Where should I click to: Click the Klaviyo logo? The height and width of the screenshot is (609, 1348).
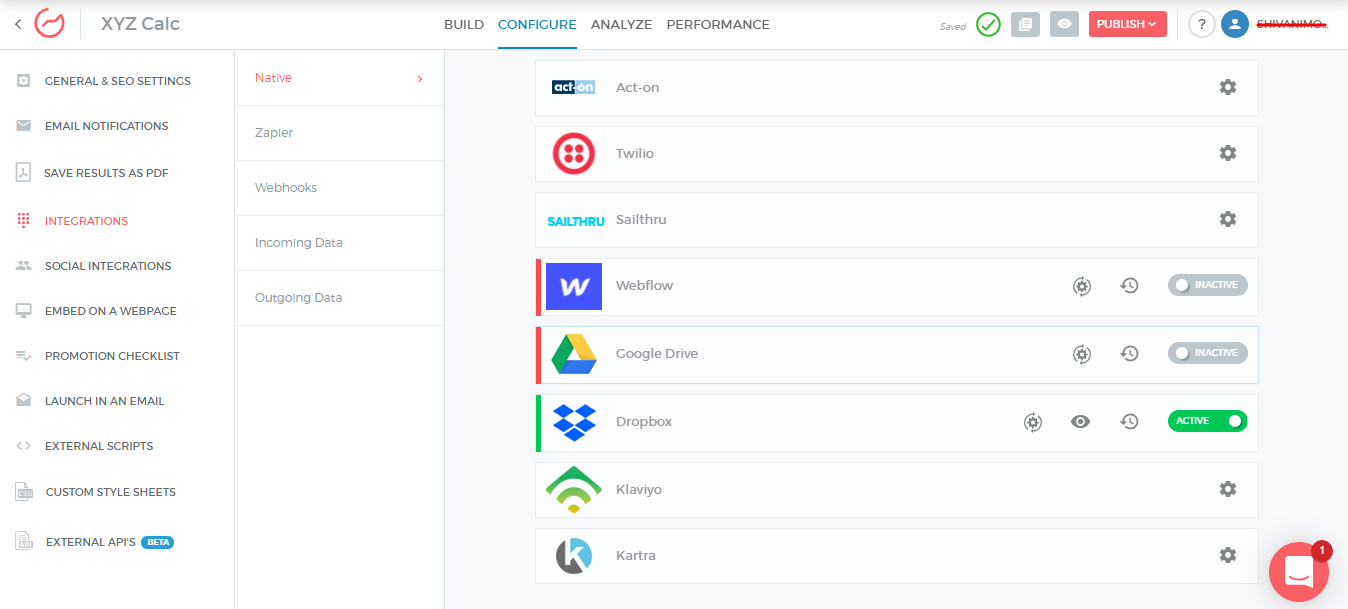tap(573, 489)
